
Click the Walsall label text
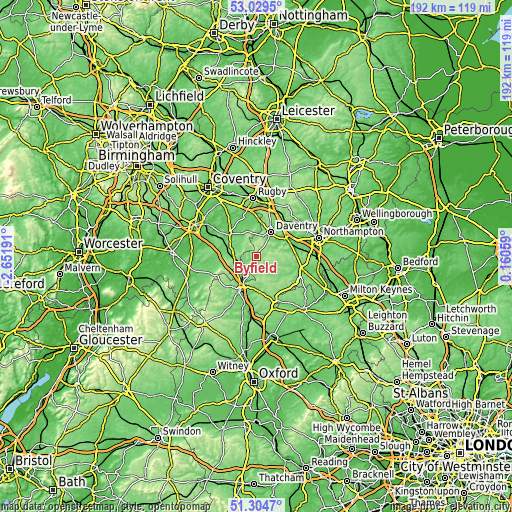(x=122, y=135)
